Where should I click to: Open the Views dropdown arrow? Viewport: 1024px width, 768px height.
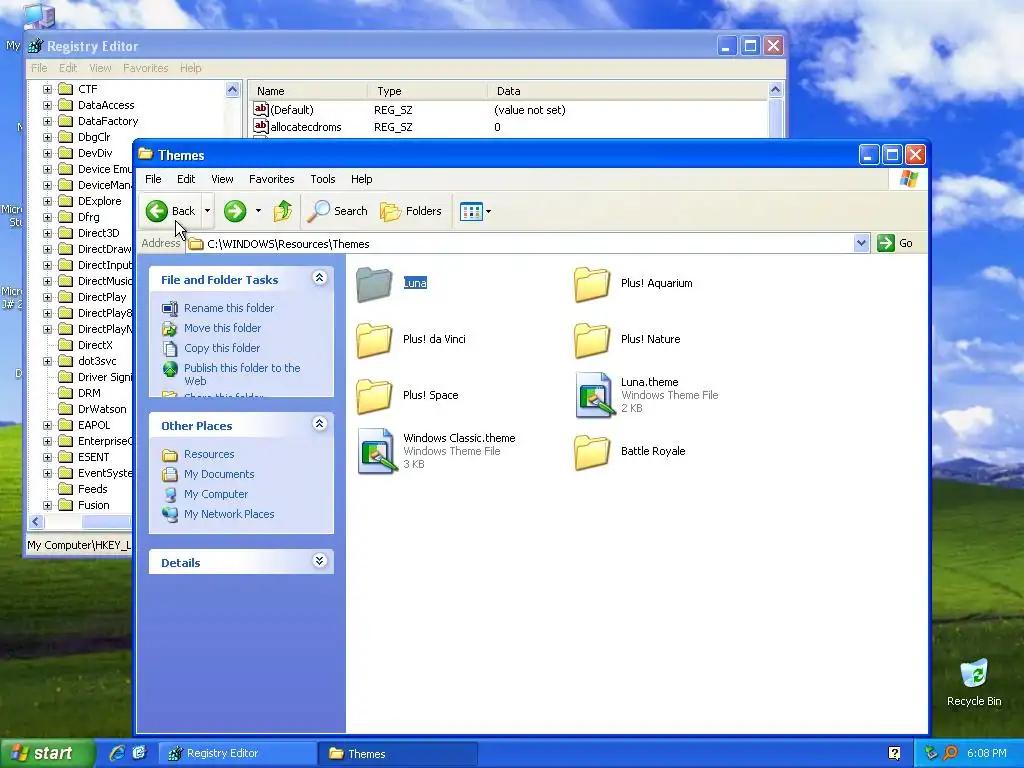[x=488, y=211]
